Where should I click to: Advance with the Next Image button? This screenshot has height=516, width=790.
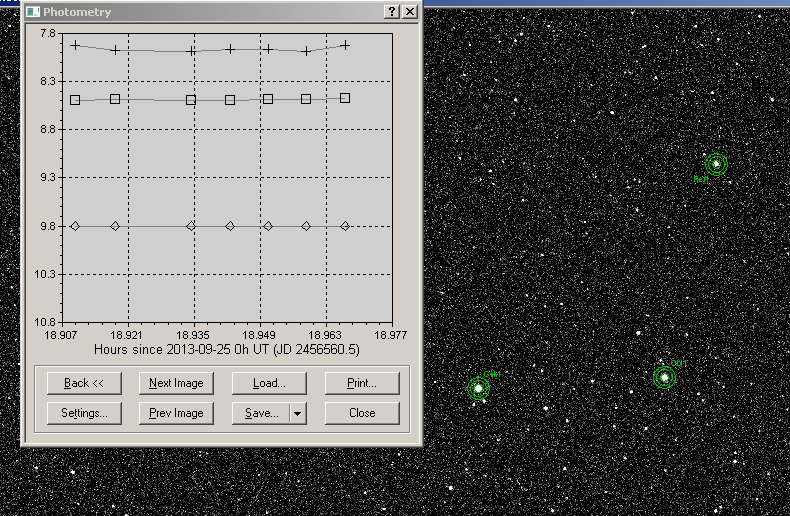coord(176,383)
